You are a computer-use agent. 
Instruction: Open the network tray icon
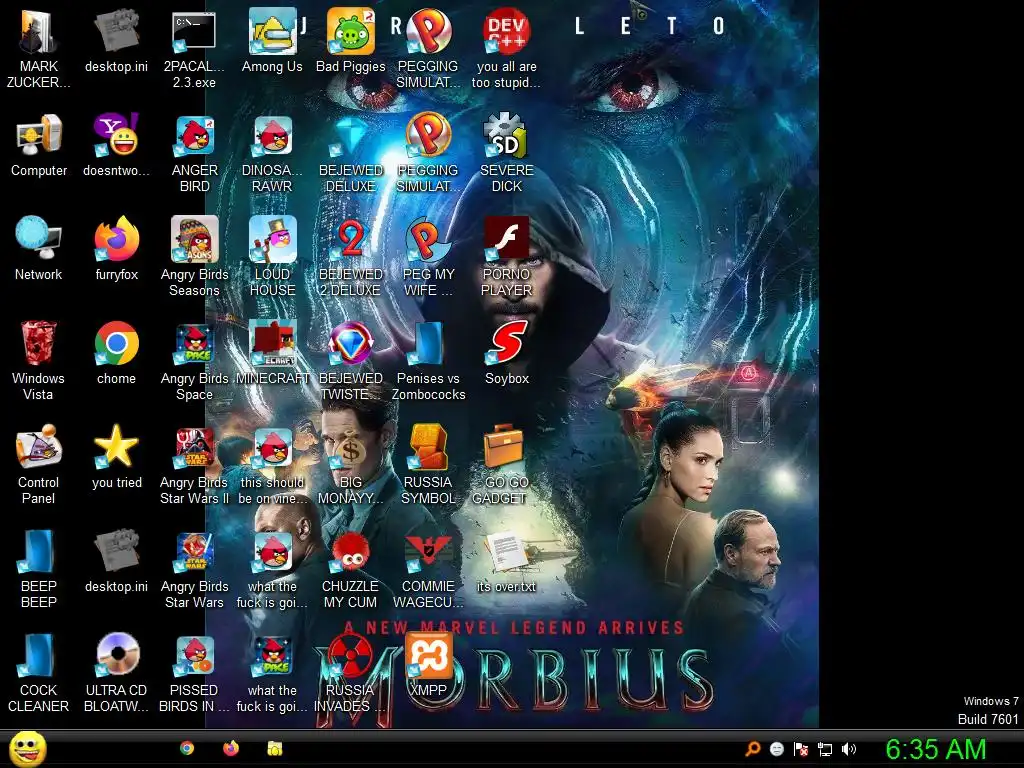coord(825,749)
